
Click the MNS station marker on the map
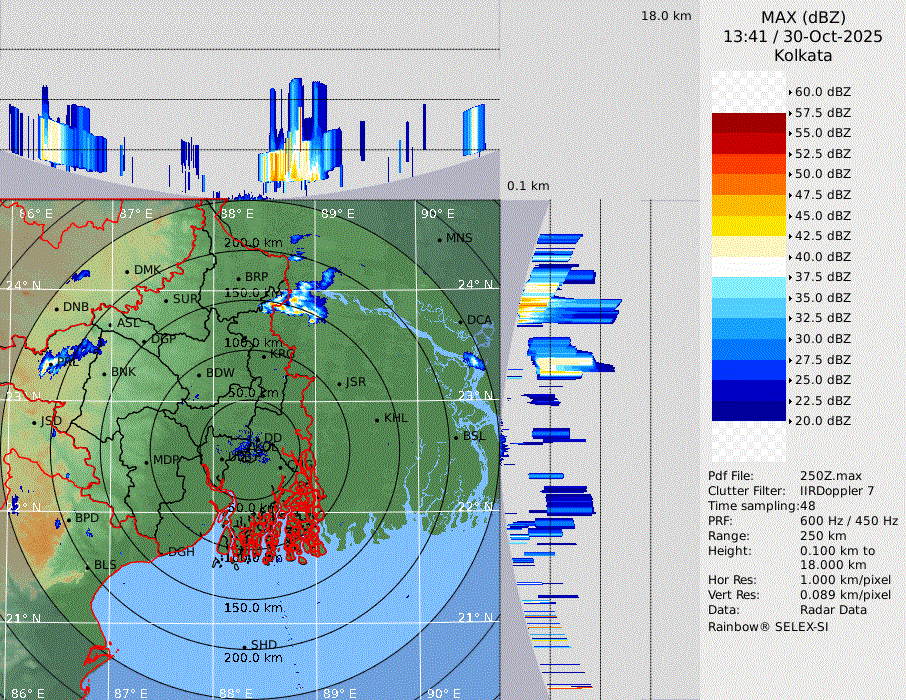pyautogui.click(x=440, y=239)
